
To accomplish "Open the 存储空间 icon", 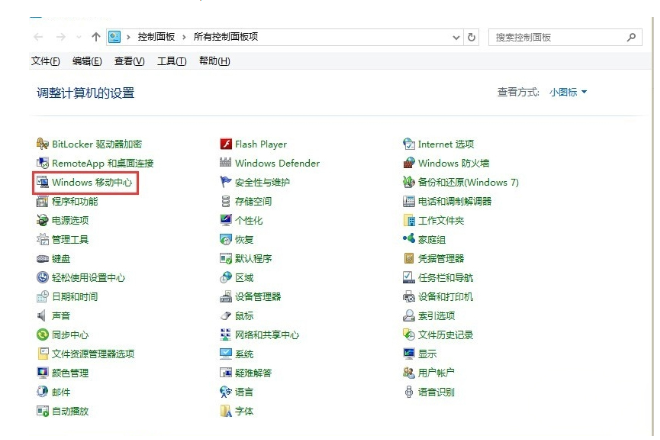I will coord(226,201).
